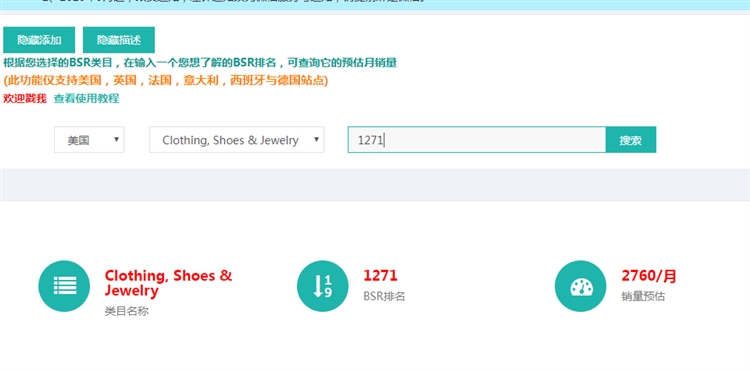Click the 隐藏描述 button

119,40
